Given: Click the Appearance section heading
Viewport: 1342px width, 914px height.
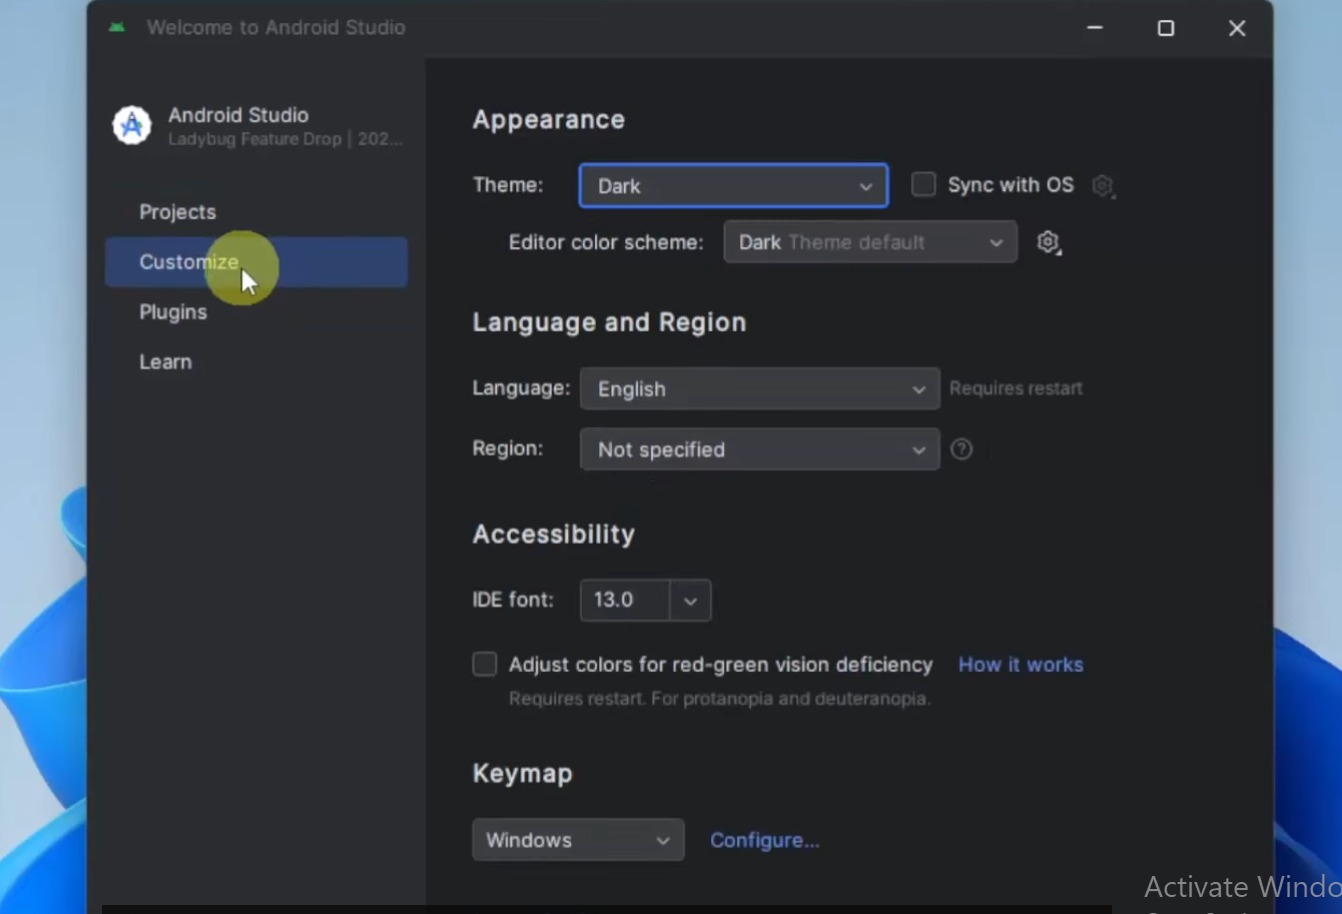Looking at the screenshot, I should pos(548,120).
